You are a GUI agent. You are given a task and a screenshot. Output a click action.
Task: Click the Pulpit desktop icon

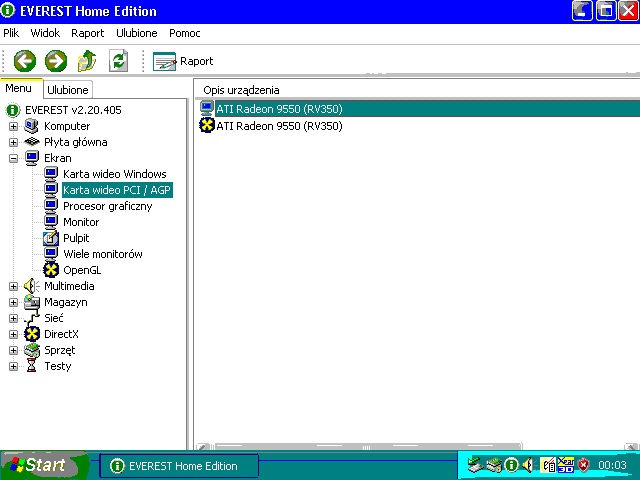[x=51, y=238]
